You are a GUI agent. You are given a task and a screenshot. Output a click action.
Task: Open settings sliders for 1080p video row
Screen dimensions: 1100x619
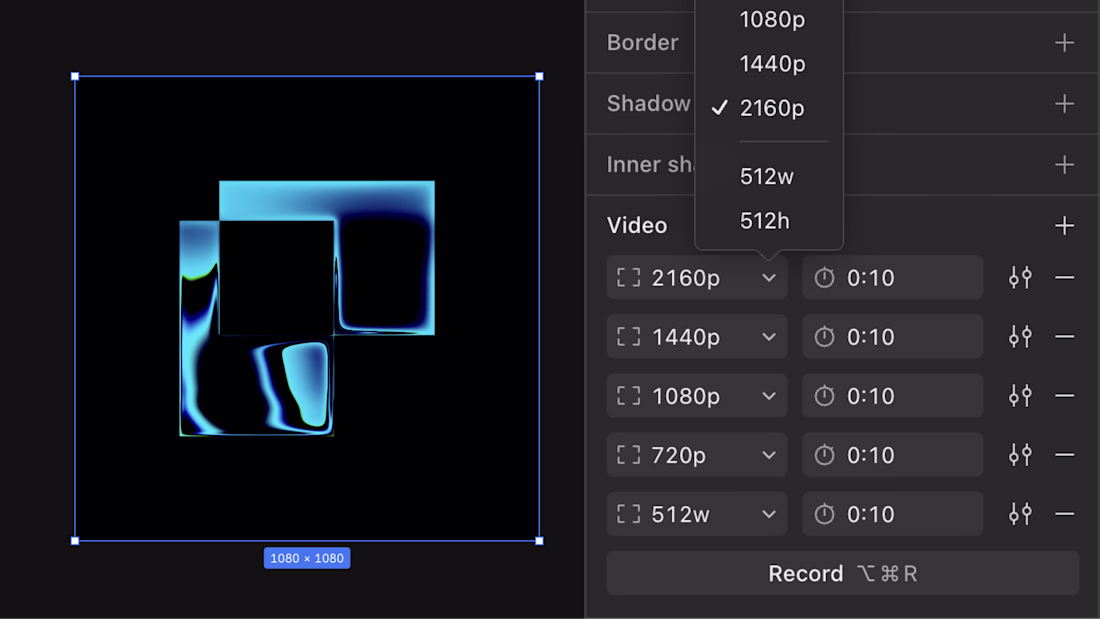pos(1020,396)
